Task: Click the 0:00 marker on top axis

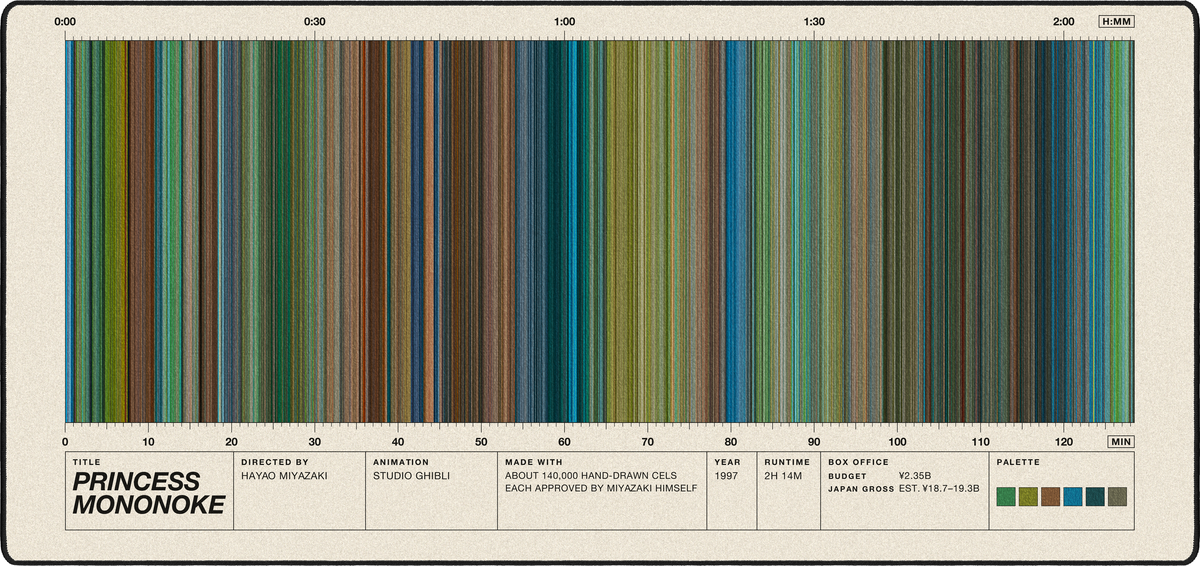Action: pyautogui.click(x=65, y=21)
